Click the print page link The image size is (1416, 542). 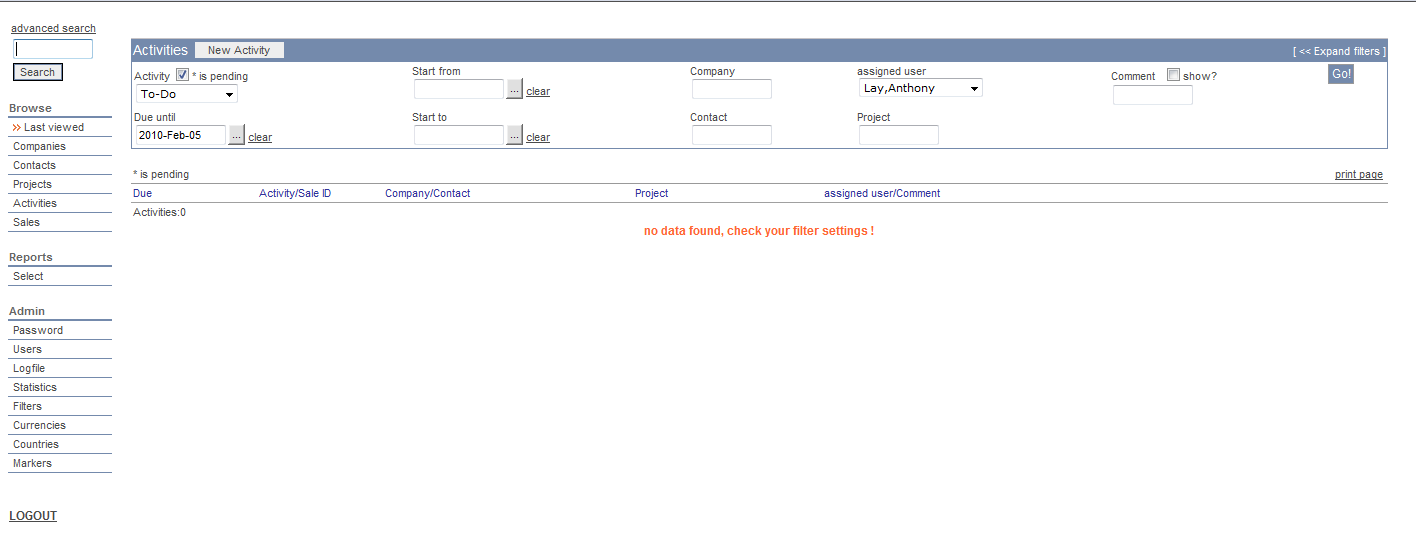[1359, 174]
